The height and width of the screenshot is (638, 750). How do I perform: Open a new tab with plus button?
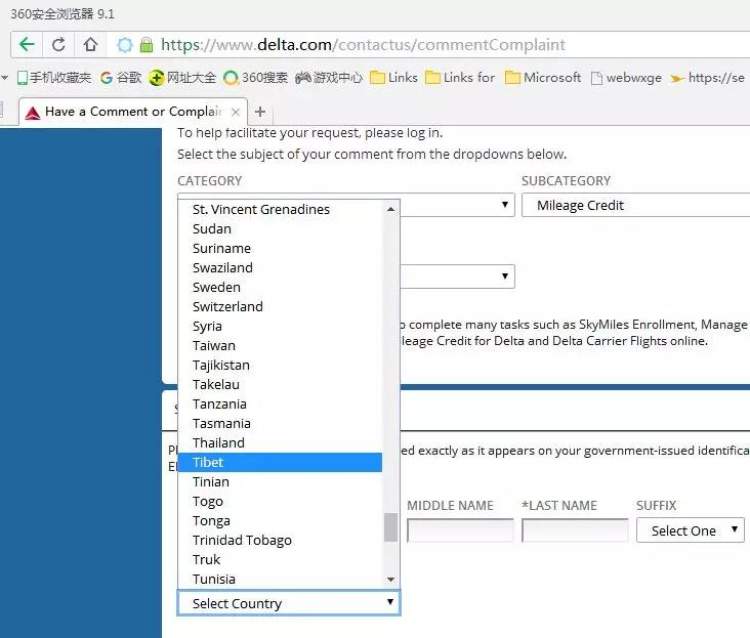pos(260,112)
